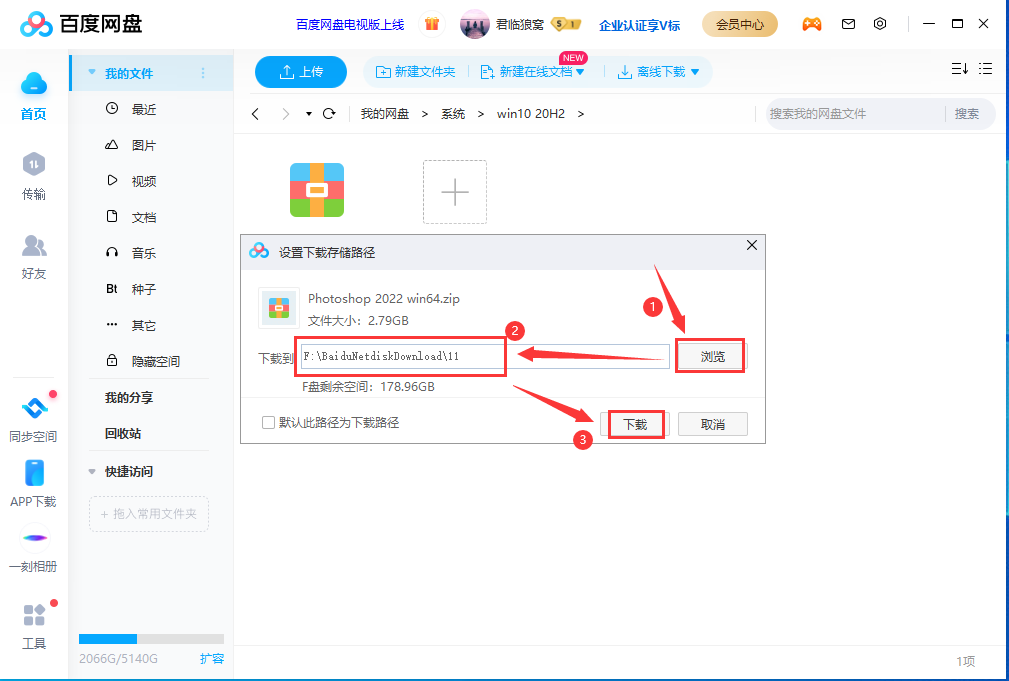
Task: Open 我的分享 page
Action: [129, 398]
